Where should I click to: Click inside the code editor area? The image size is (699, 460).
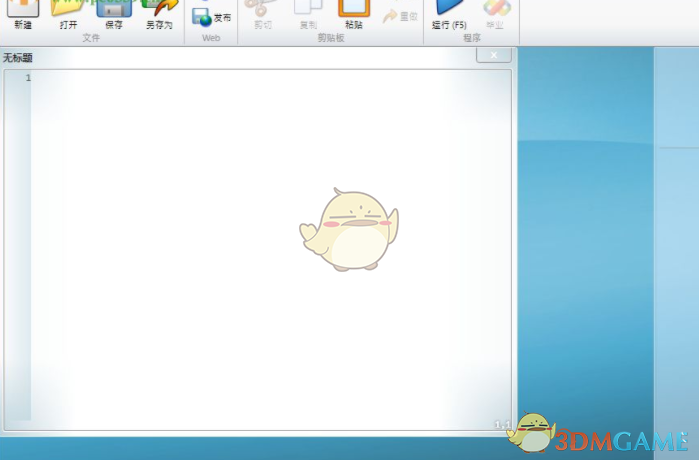tap(271, 250)
